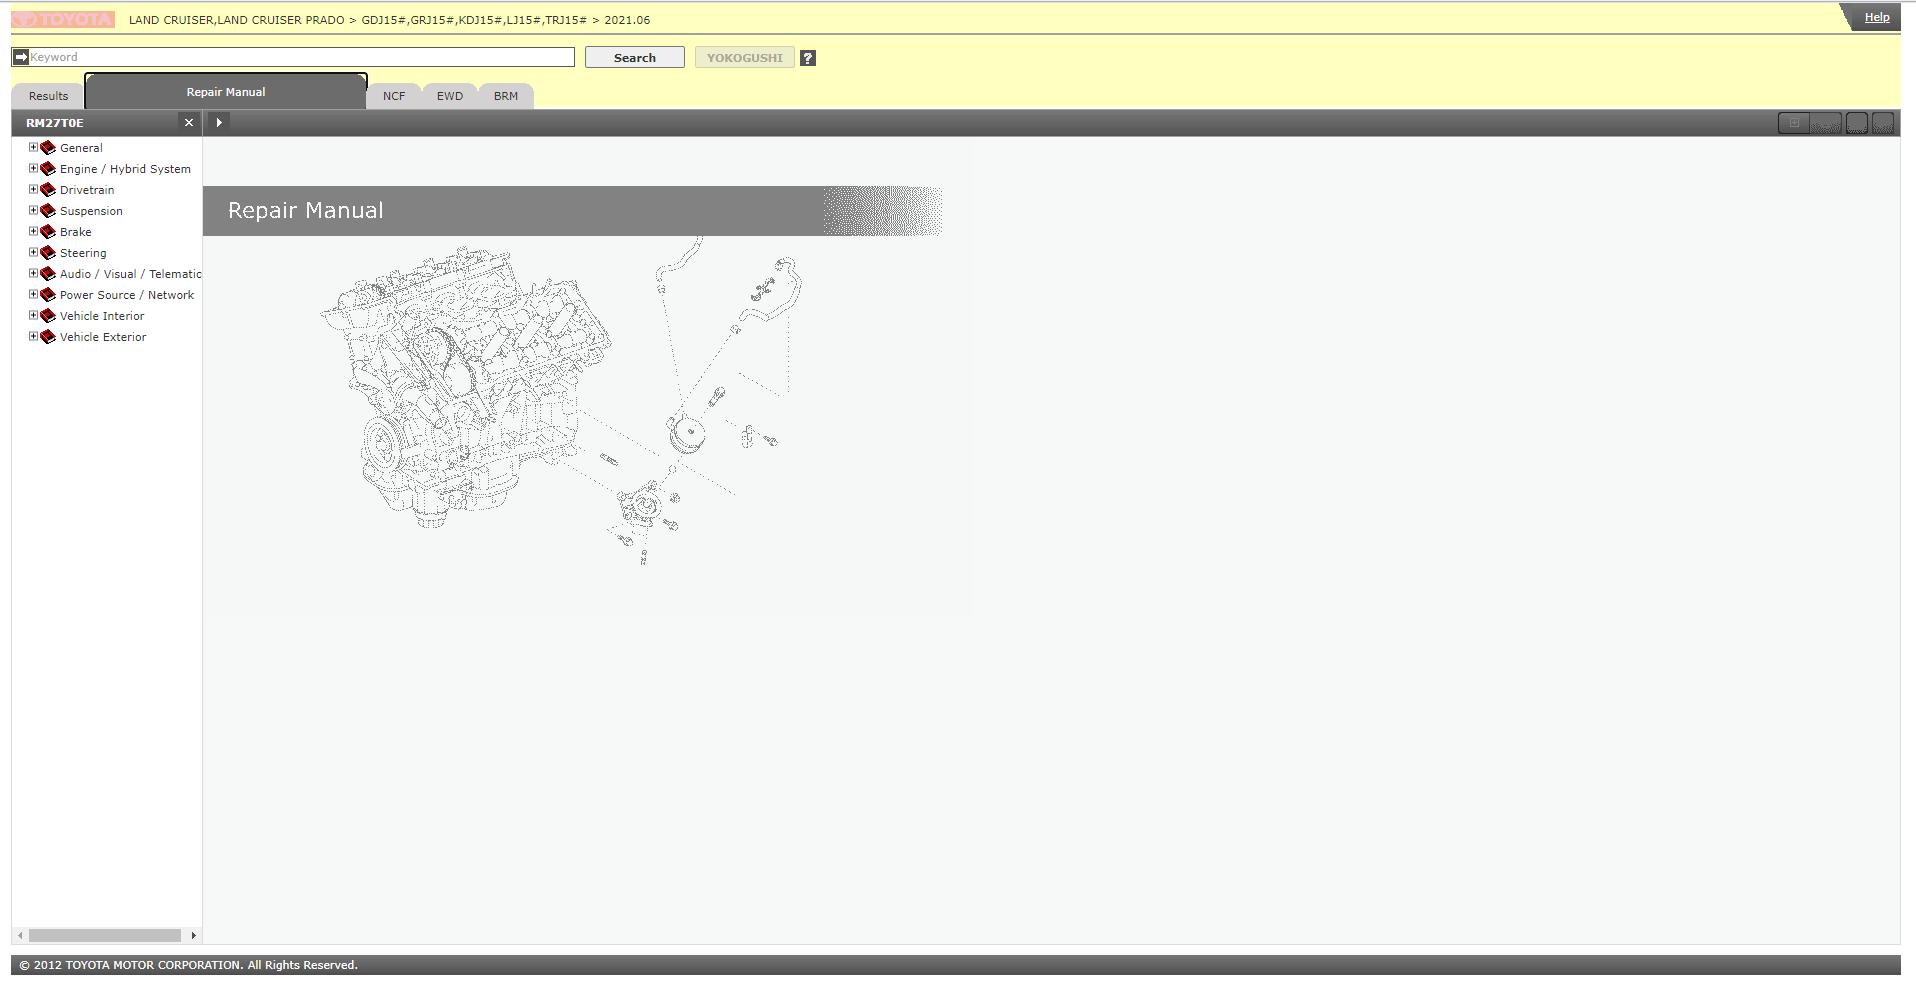Select Power Source / Network label

coord(127,295)
